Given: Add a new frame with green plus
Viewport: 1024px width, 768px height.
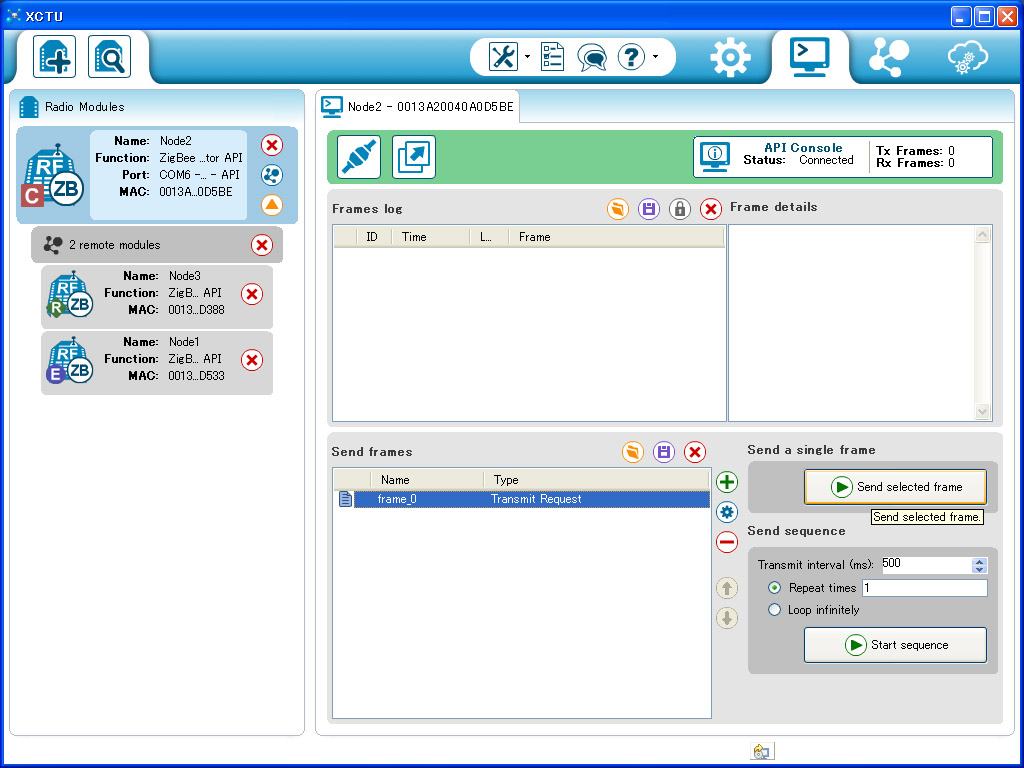Looking at the screenshot, I should point(727,482).
